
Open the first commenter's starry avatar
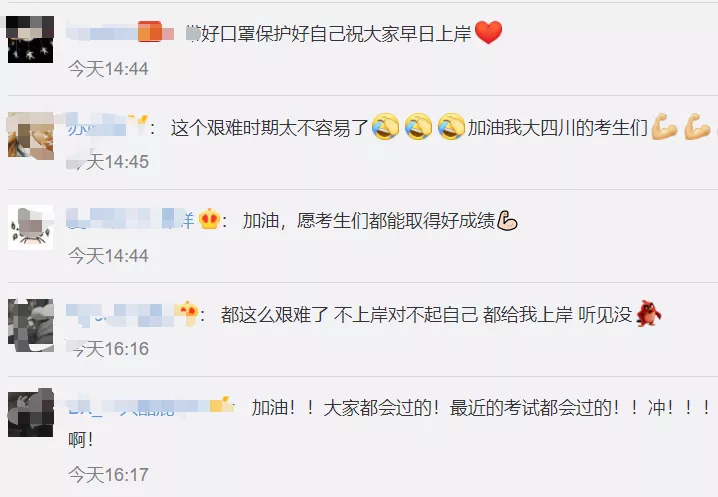(x=31, y=39)
